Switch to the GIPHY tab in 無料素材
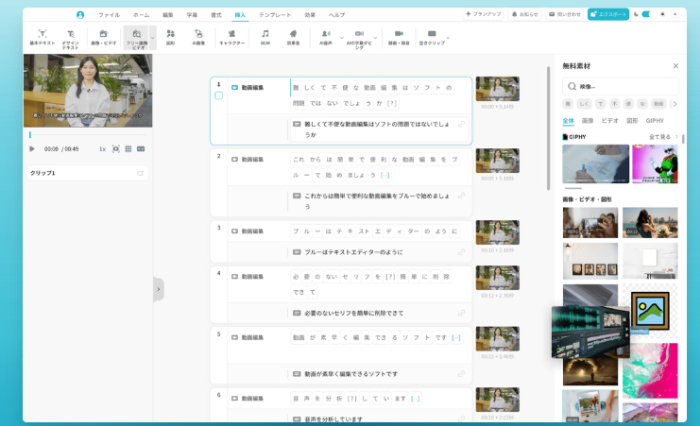Viewport: 700px width, 426px height. coord(655,121)
